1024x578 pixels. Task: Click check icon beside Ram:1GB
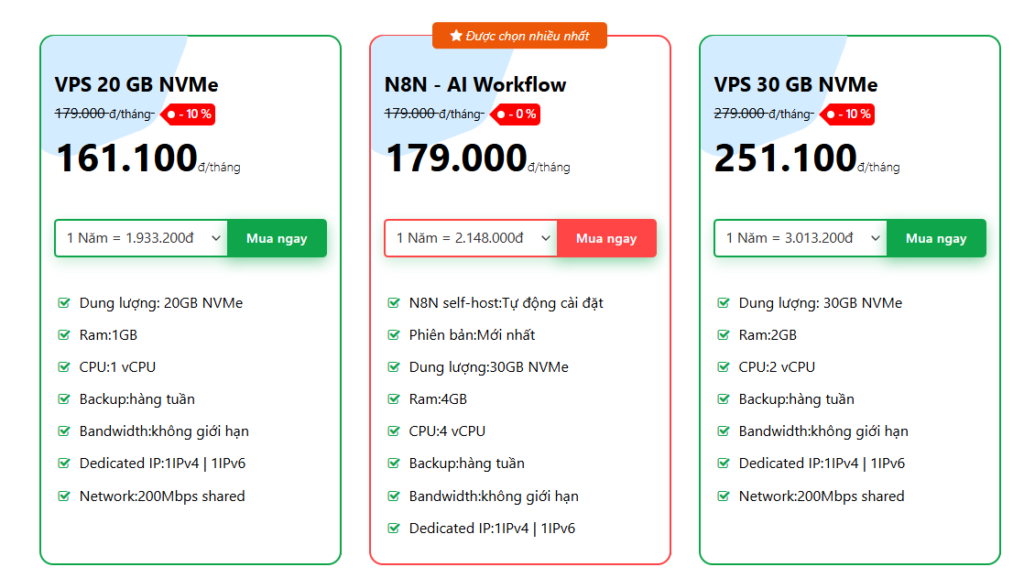click(64, 335)
